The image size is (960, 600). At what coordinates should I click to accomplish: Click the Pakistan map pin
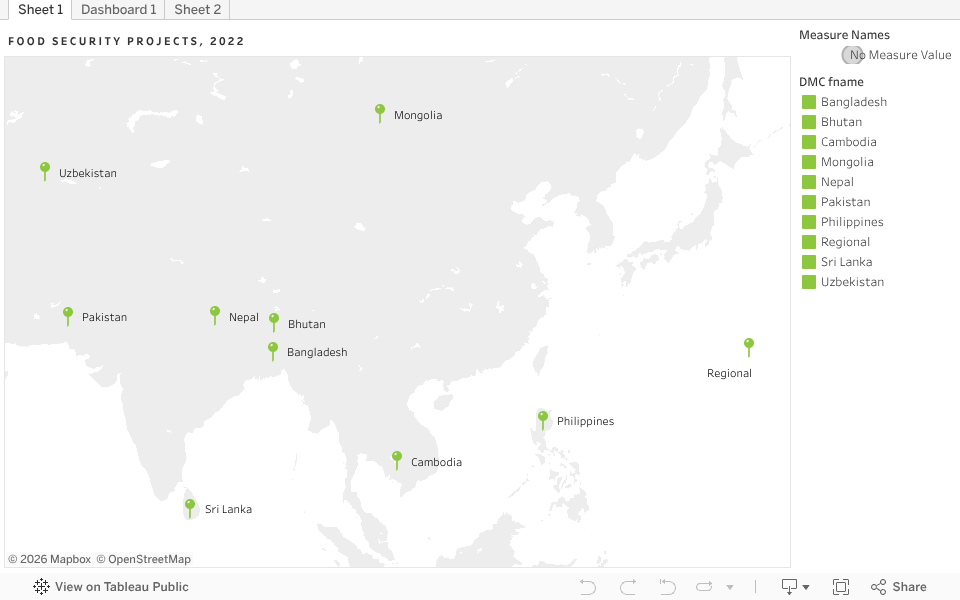pos(68,316)
